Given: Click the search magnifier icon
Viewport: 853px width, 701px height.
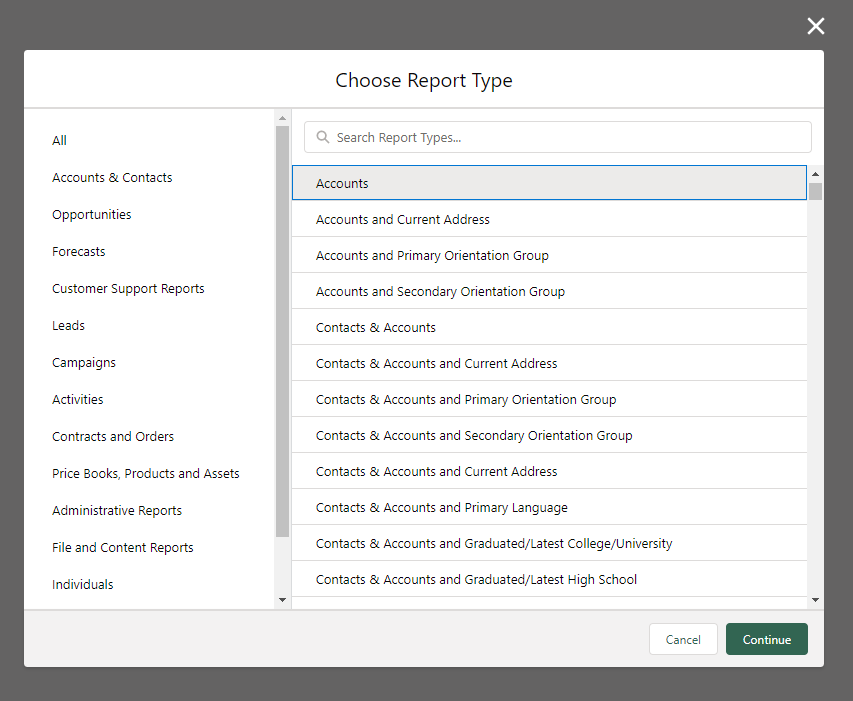Looking at the screenshot, I should click(x=323, y=138).
